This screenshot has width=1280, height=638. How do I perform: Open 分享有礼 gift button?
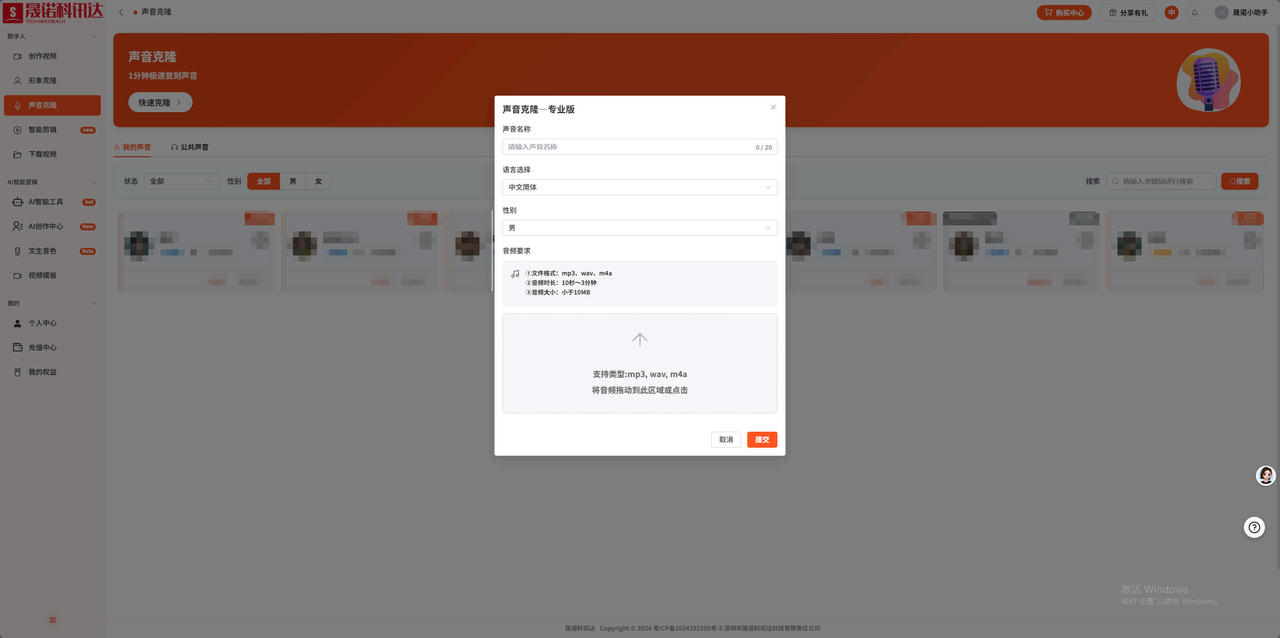1128,12
